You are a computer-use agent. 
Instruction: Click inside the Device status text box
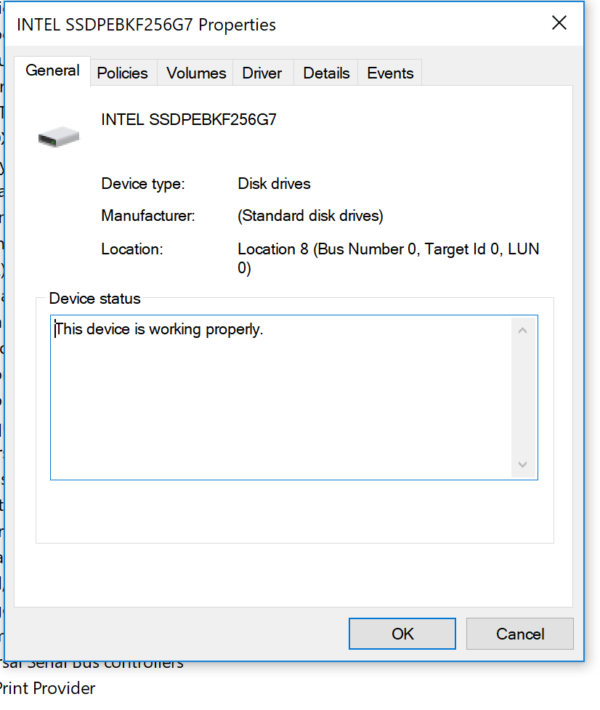(x=294, y=398)
